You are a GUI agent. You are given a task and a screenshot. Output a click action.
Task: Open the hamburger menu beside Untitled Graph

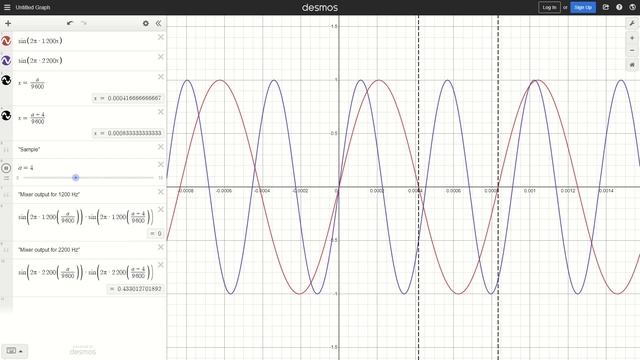[x=7, y=7]
